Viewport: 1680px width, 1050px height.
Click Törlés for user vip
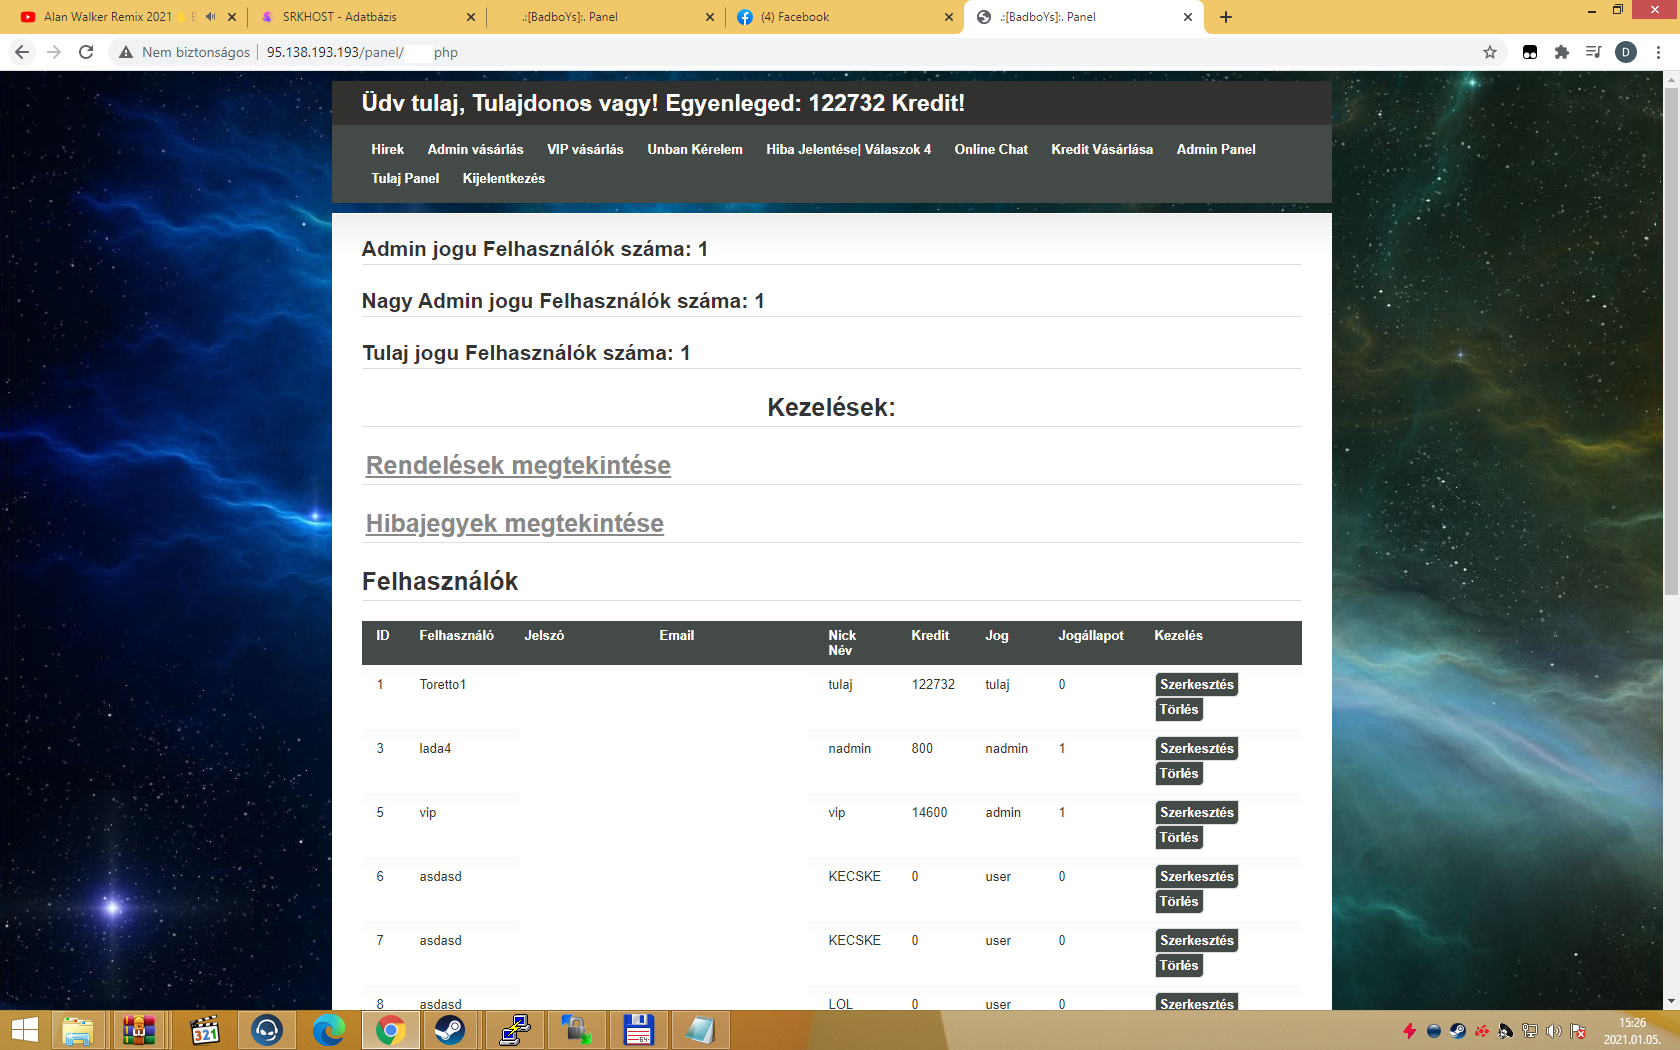point(1179,837)
